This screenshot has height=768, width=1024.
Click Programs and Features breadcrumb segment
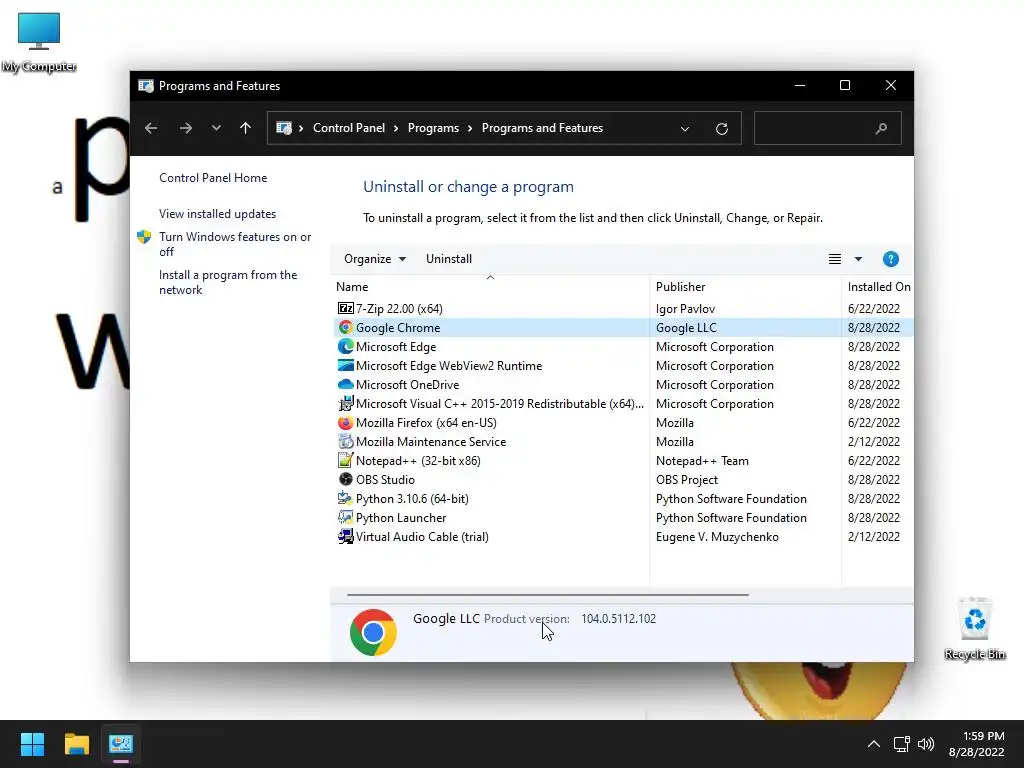(x=542, y=128)
